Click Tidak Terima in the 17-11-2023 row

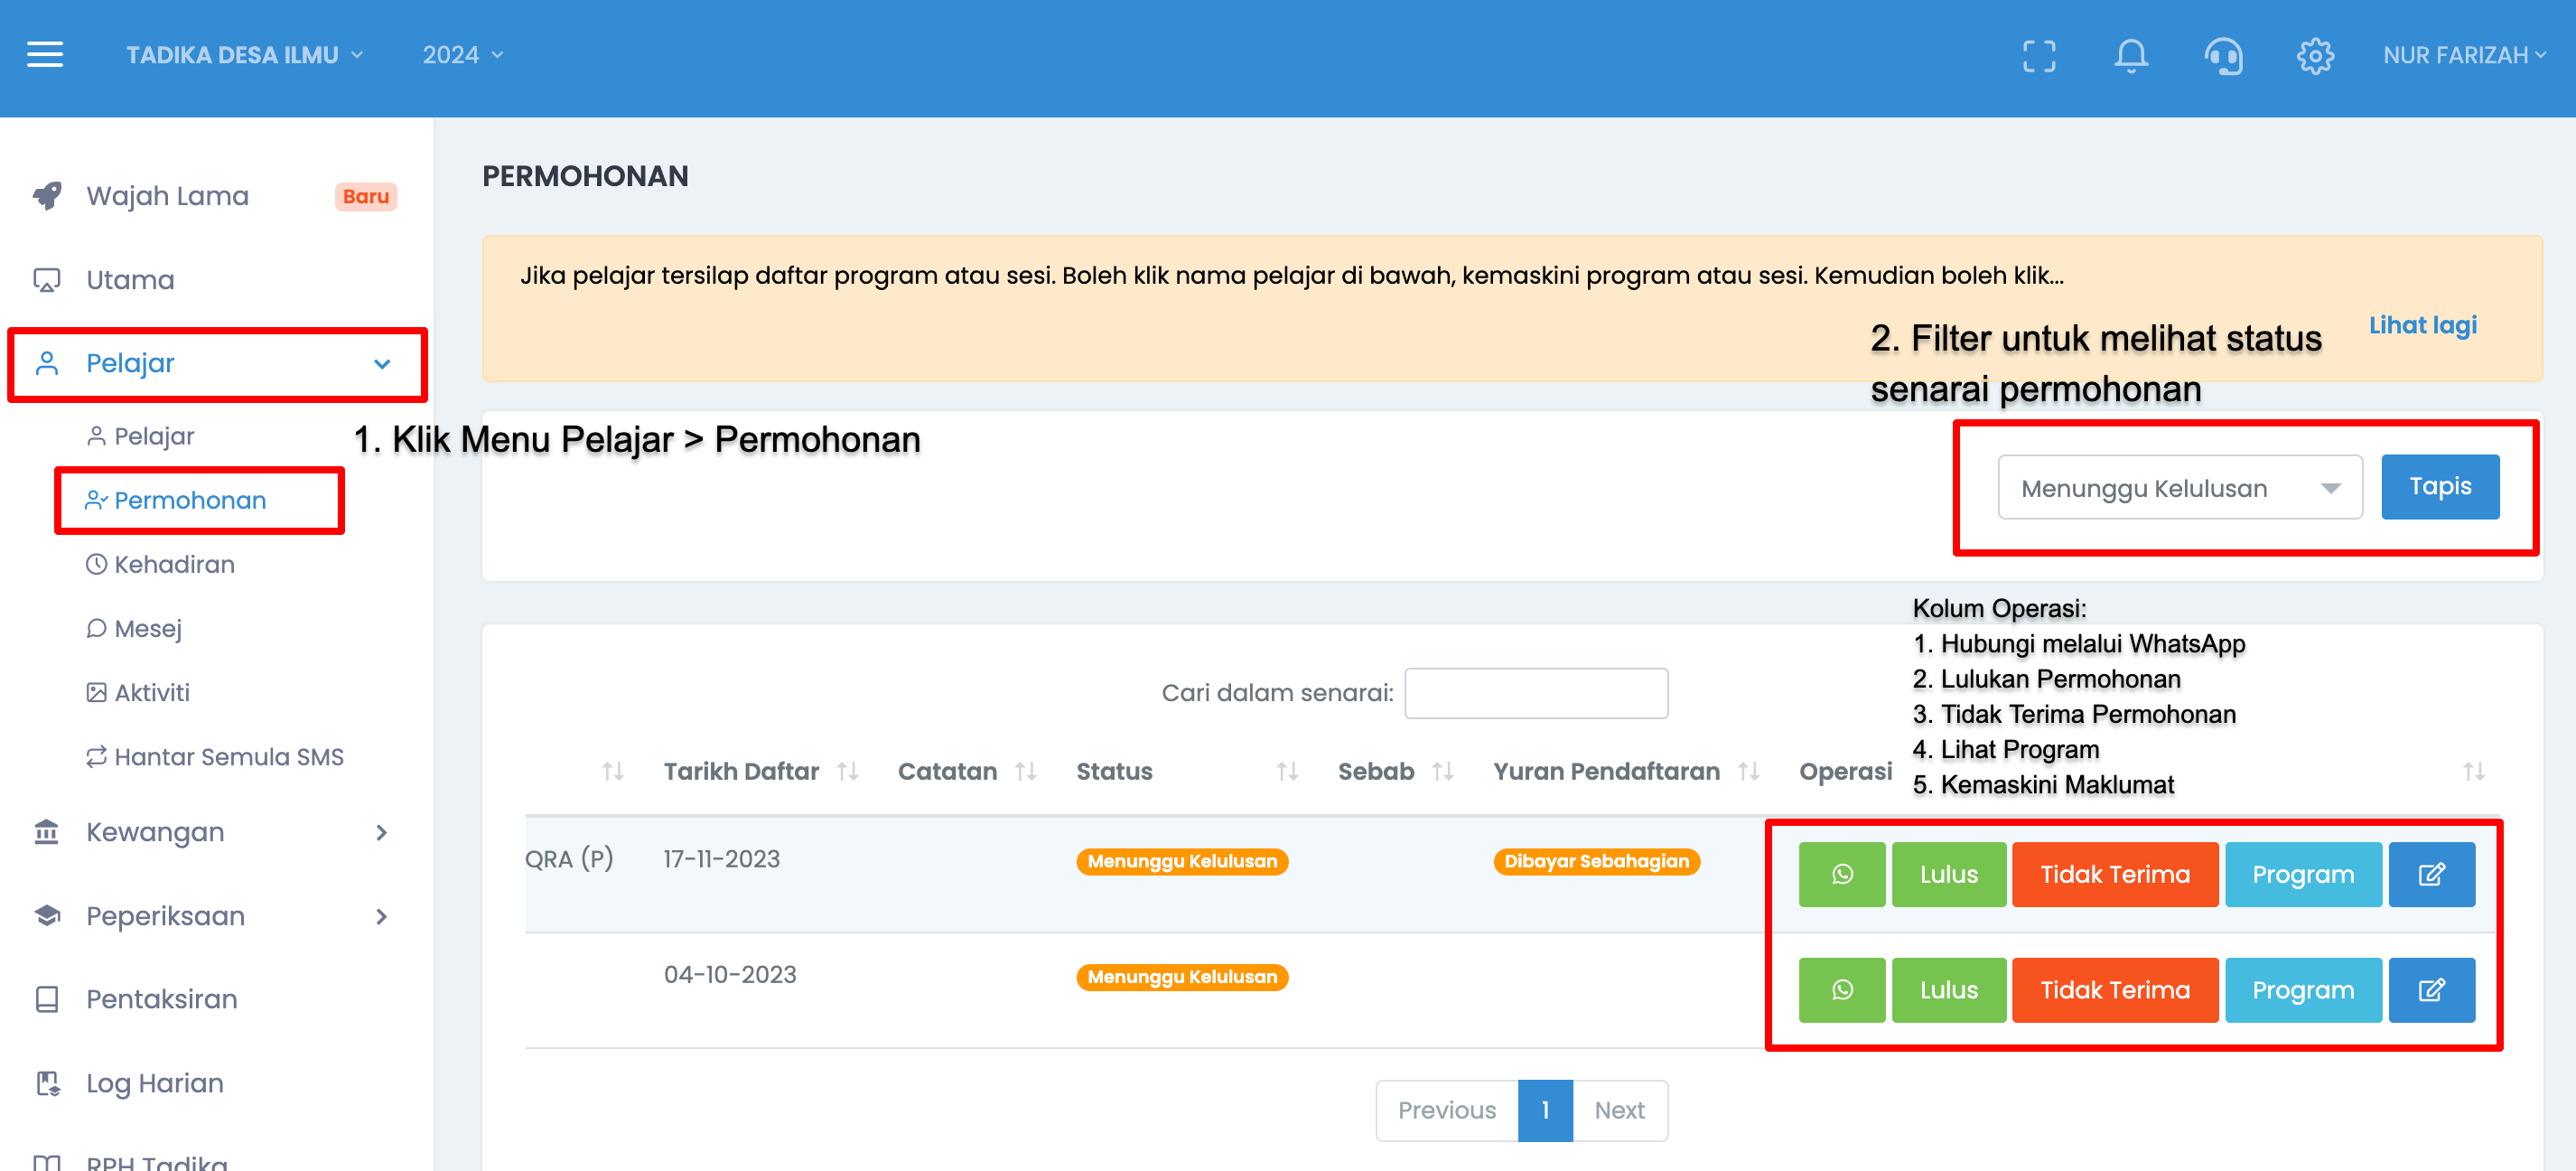[x=2115, y=874]
